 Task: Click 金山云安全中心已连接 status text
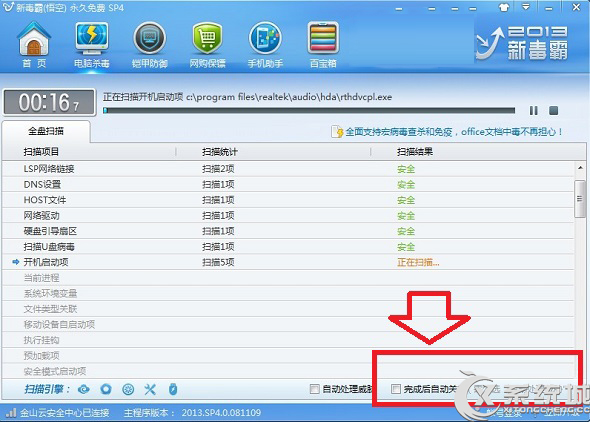[x=65, y=413]
